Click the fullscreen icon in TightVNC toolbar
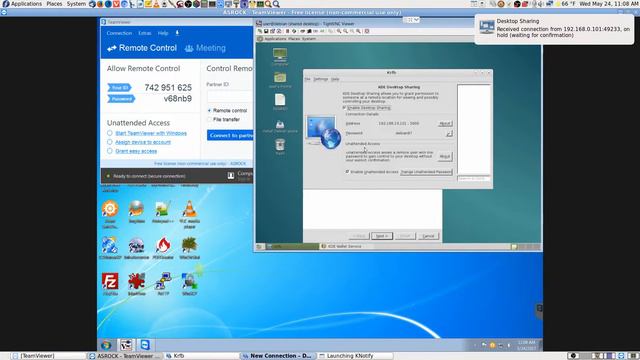The image size is (640, 360). click(367, 31)
